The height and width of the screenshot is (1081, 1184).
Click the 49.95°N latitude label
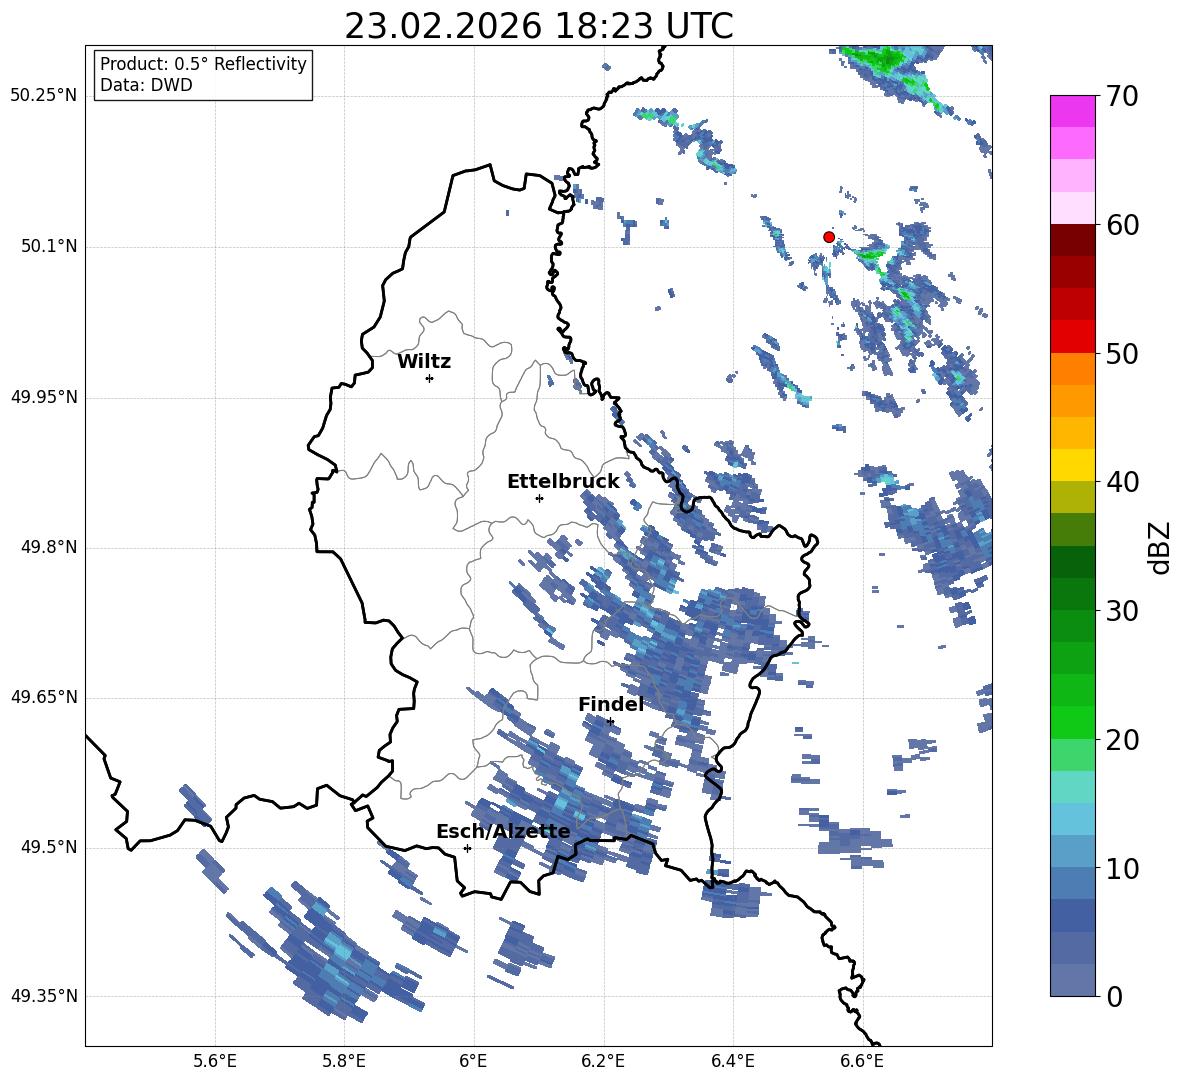44,398
